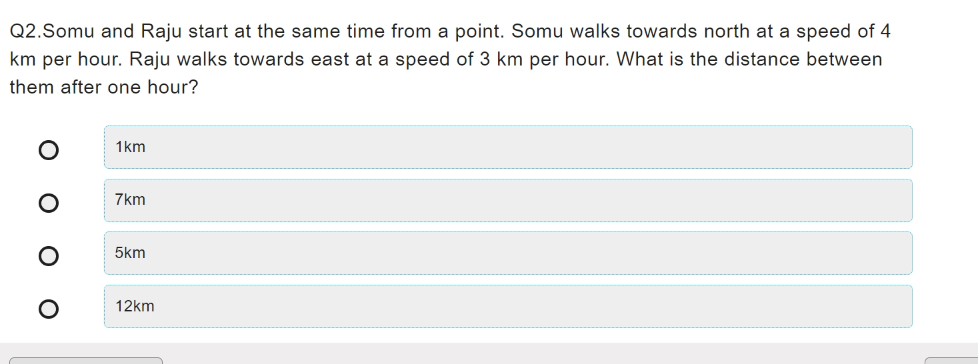Mark the 12km radio option

49,309
